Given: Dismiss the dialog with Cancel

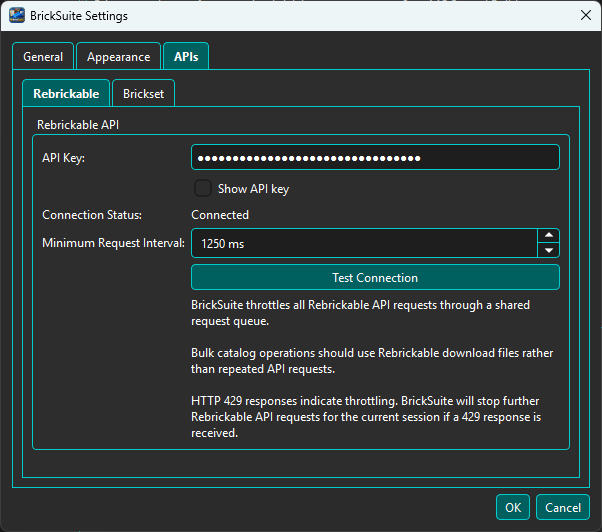Looking at the screenshot, I should tap(563, 507).
